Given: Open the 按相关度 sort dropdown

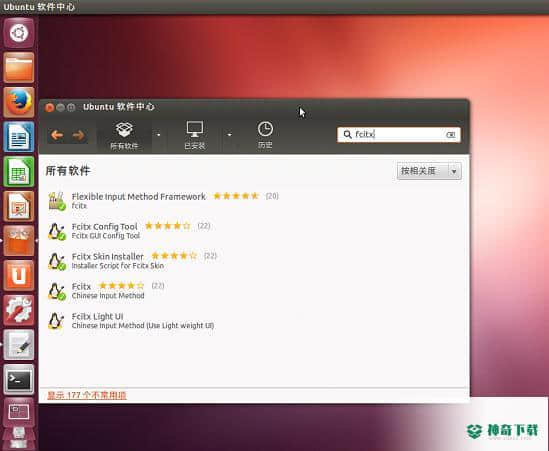Looking at the screenshot, I should tap(429, 171).
